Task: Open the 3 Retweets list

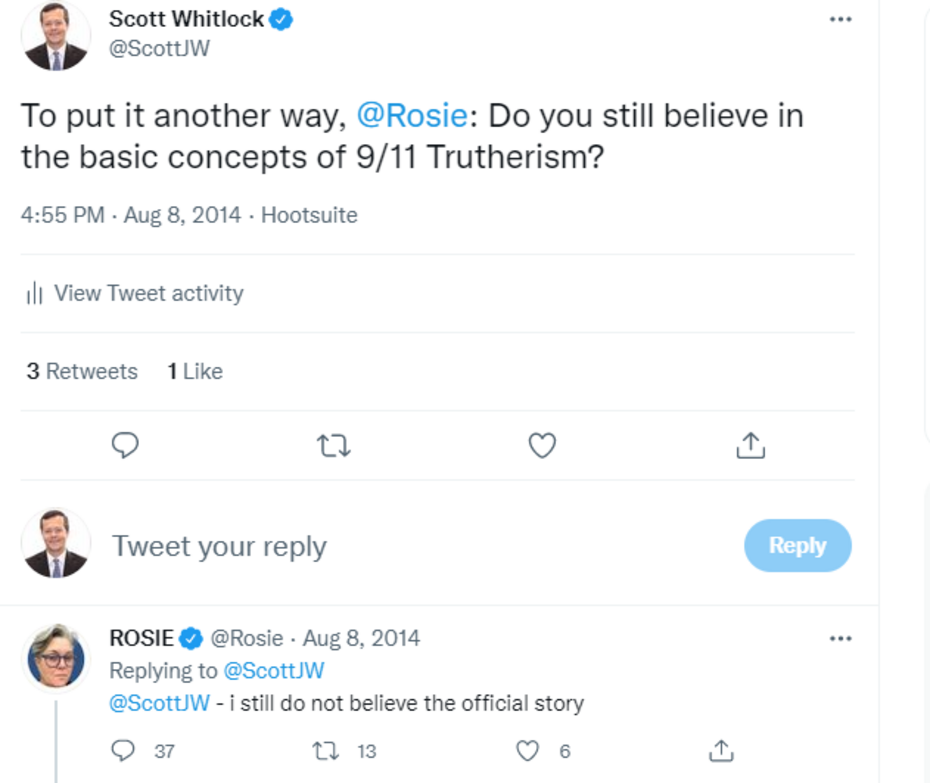Action: [x=82, y=371]
